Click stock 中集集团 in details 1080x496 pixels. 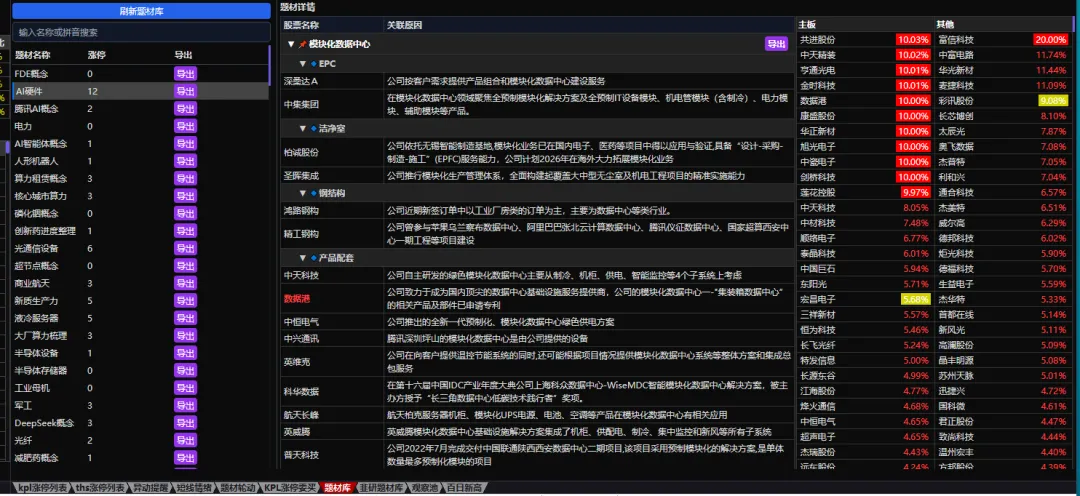(301, 103)
